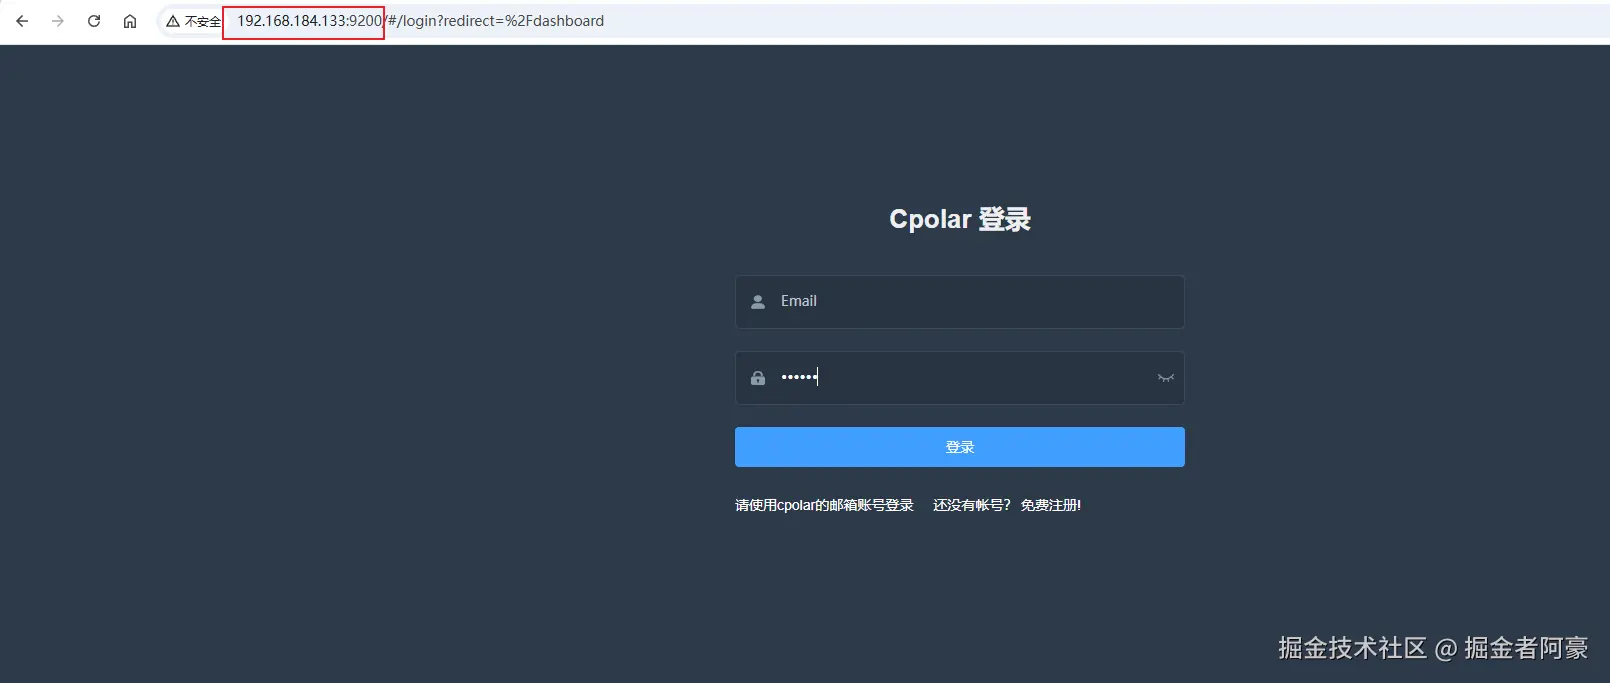Click the 掘金者阿豪 watermark name

(1526, 648)
